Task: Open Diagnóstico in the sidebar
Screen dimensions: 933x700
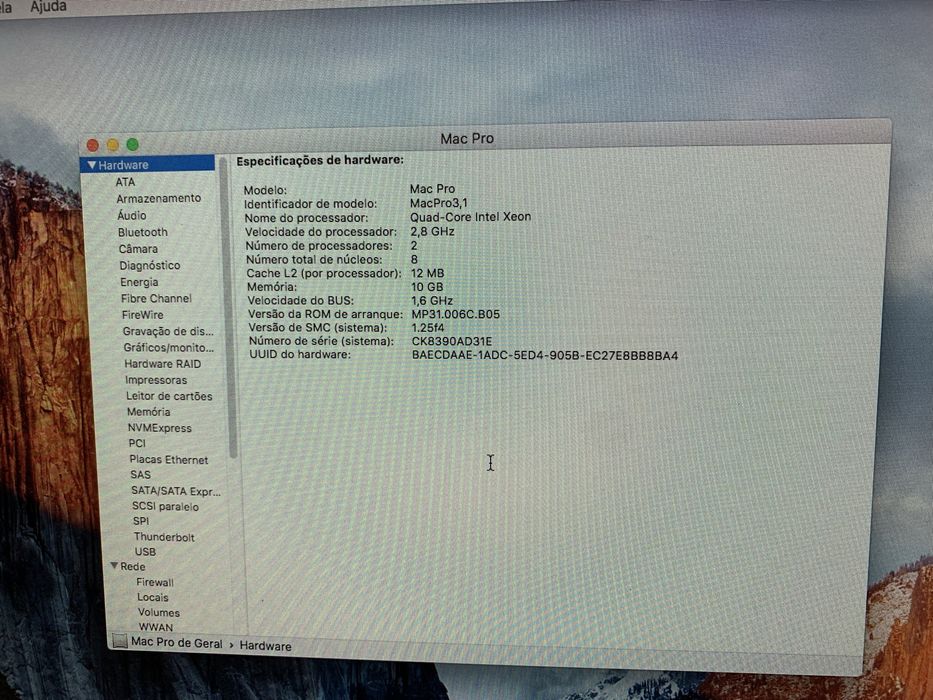Action: click(x=149, y=265)
